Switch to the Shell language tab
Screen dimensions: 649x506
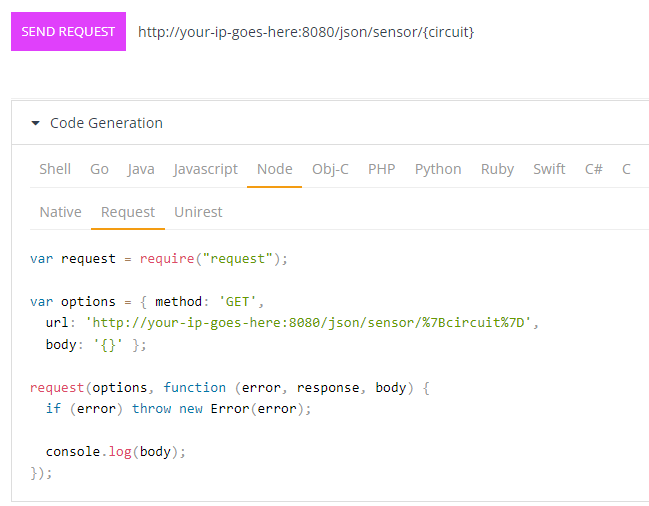(55, 169)
